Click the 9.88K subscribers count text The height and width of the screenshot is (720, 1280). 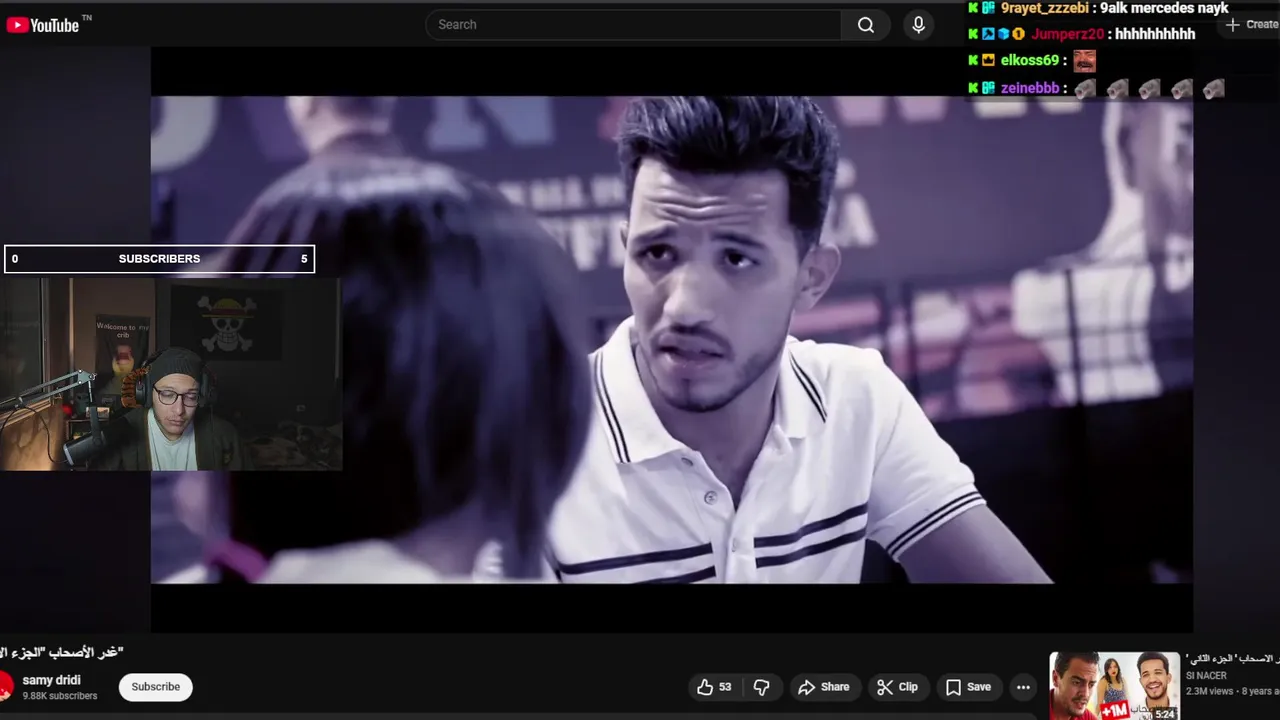point(60,696)
